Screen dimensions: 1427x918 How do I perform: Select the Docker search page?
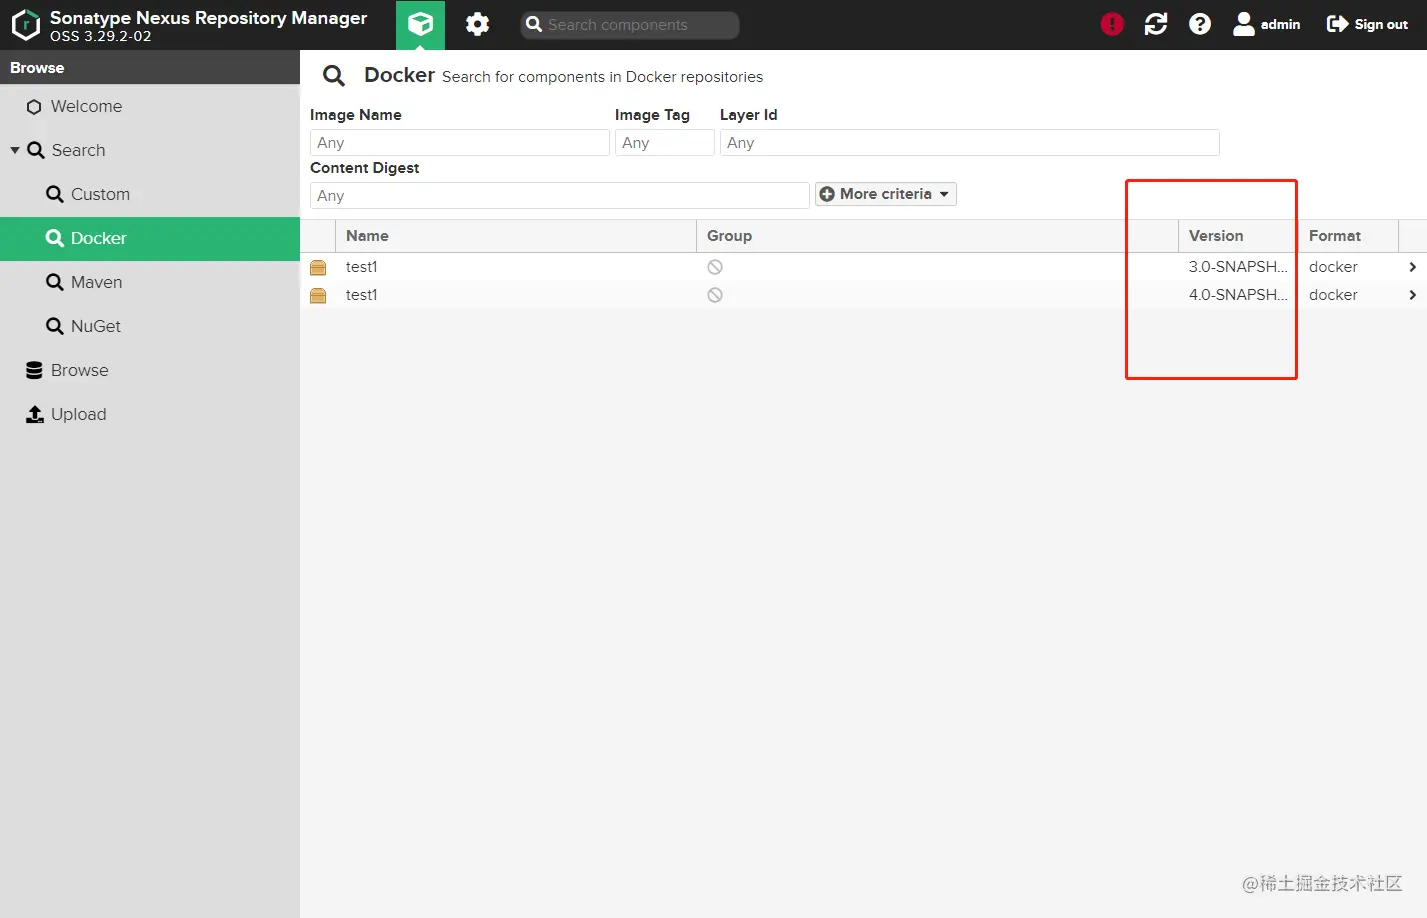coord(150,238)
